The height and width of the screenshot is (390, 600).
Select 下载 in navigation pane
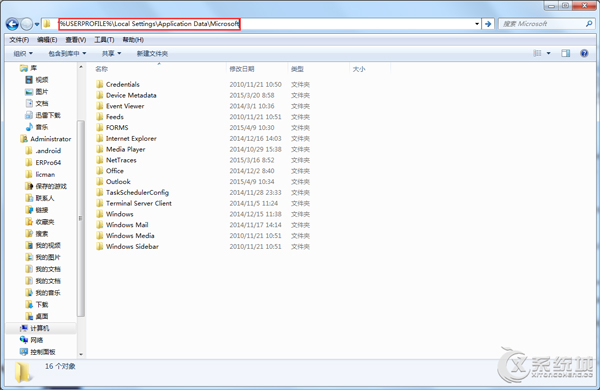37,305
